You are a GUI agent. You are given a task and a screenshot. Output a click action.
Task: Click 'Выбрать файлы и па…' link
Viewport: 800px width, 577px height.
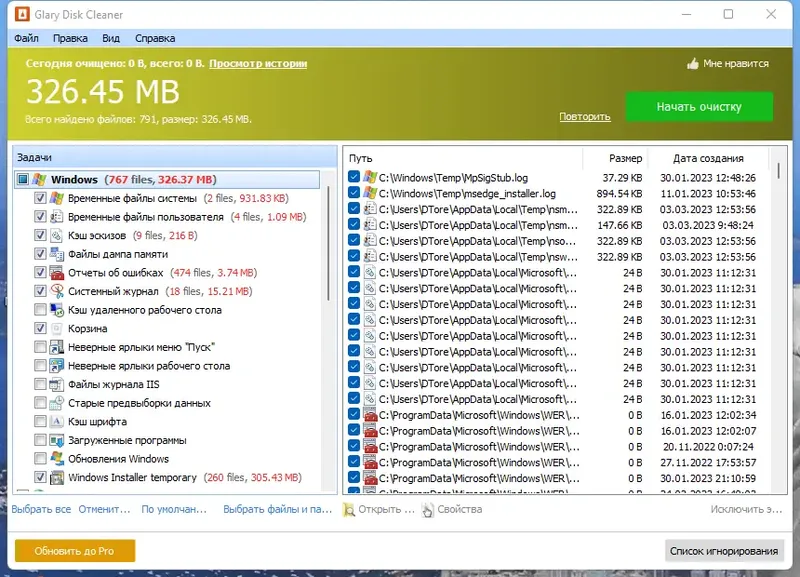[278, 509]
